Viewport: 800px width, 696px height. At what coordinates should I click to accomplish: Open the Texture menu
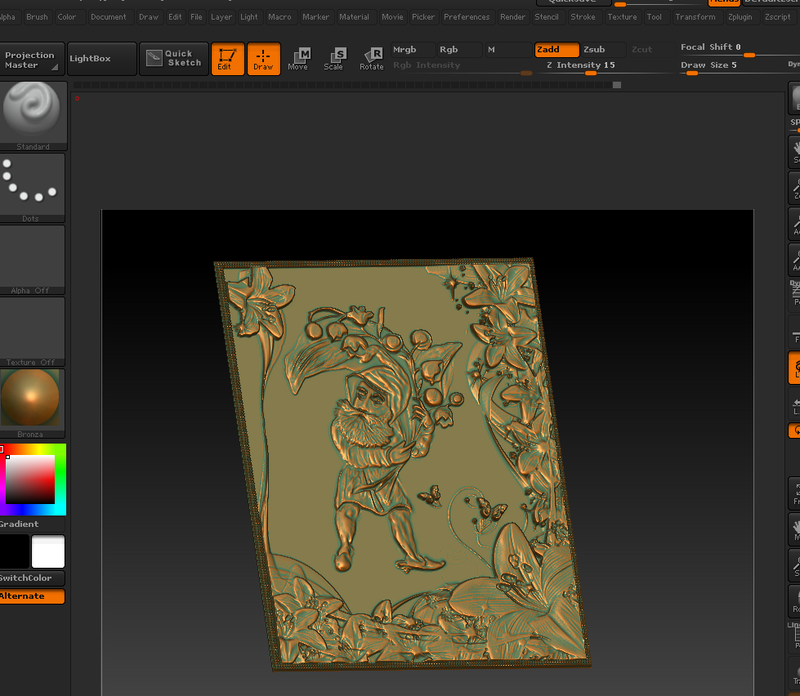[x=622, y=17]
